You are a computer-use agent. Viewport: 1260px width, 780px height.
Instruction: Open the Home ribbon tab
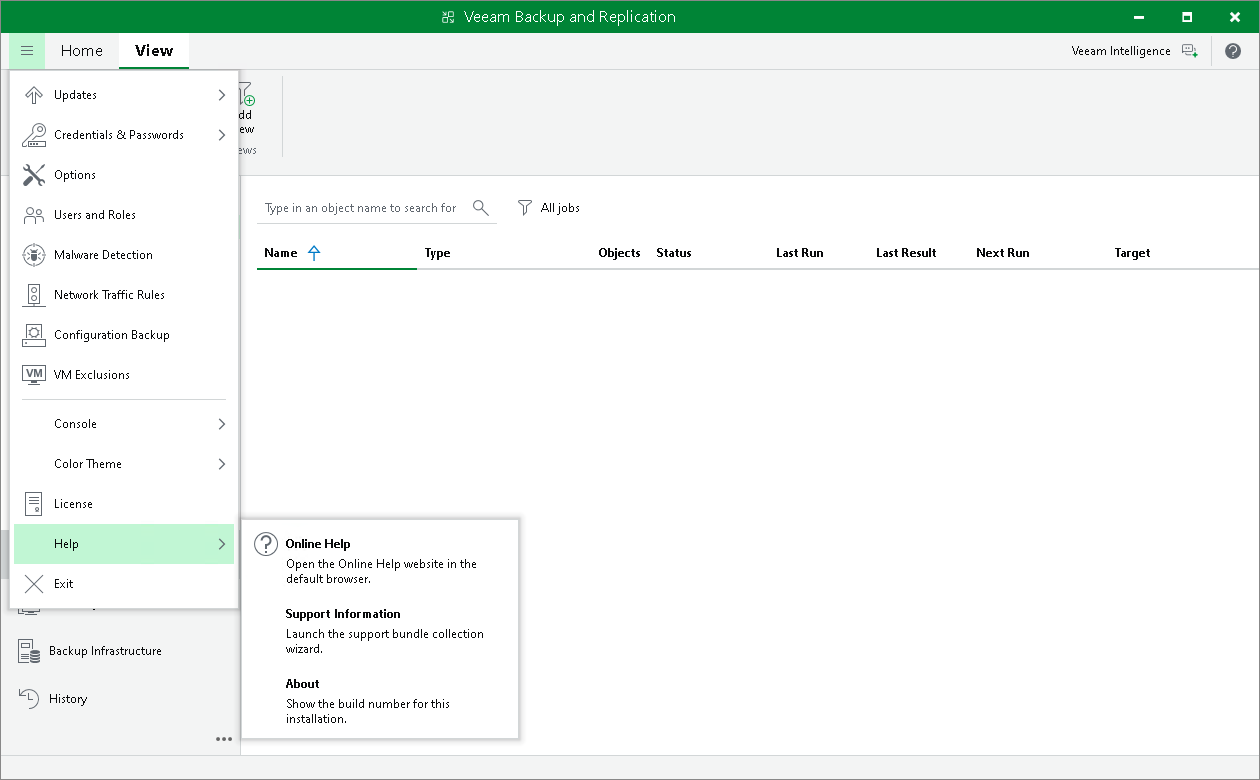pyautogui.click(x=82, y=51)
